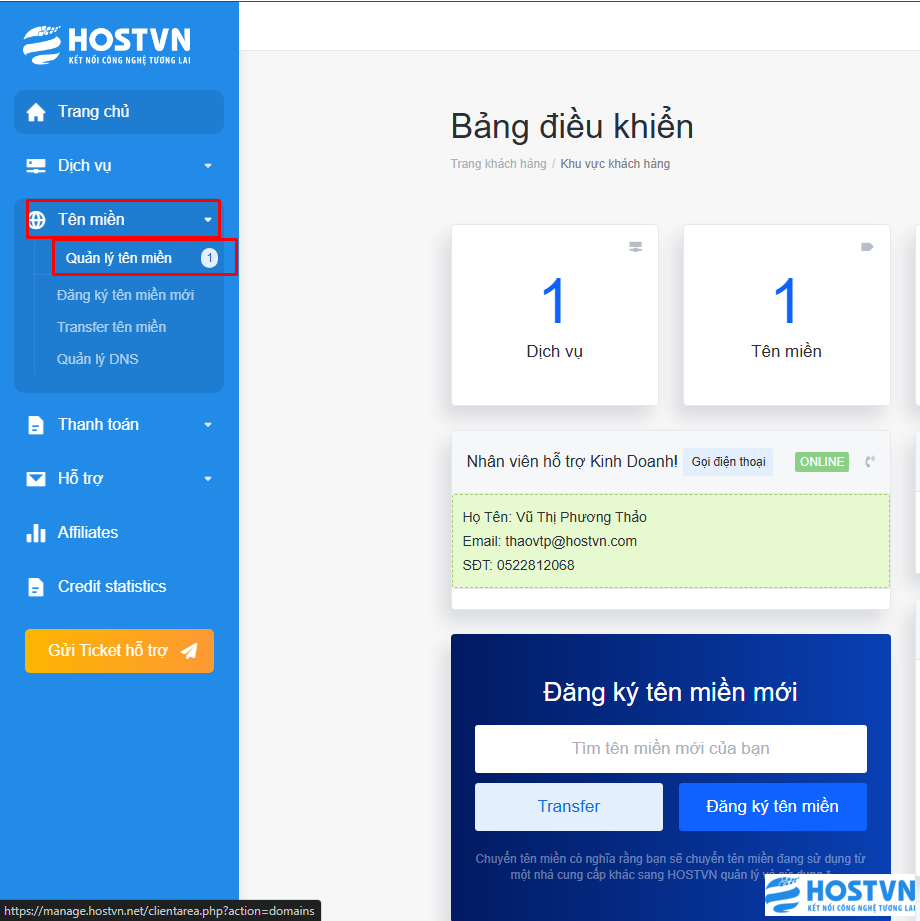
Task: Click the HOSTVN logo in the sidebar
Action: (107, 45)
